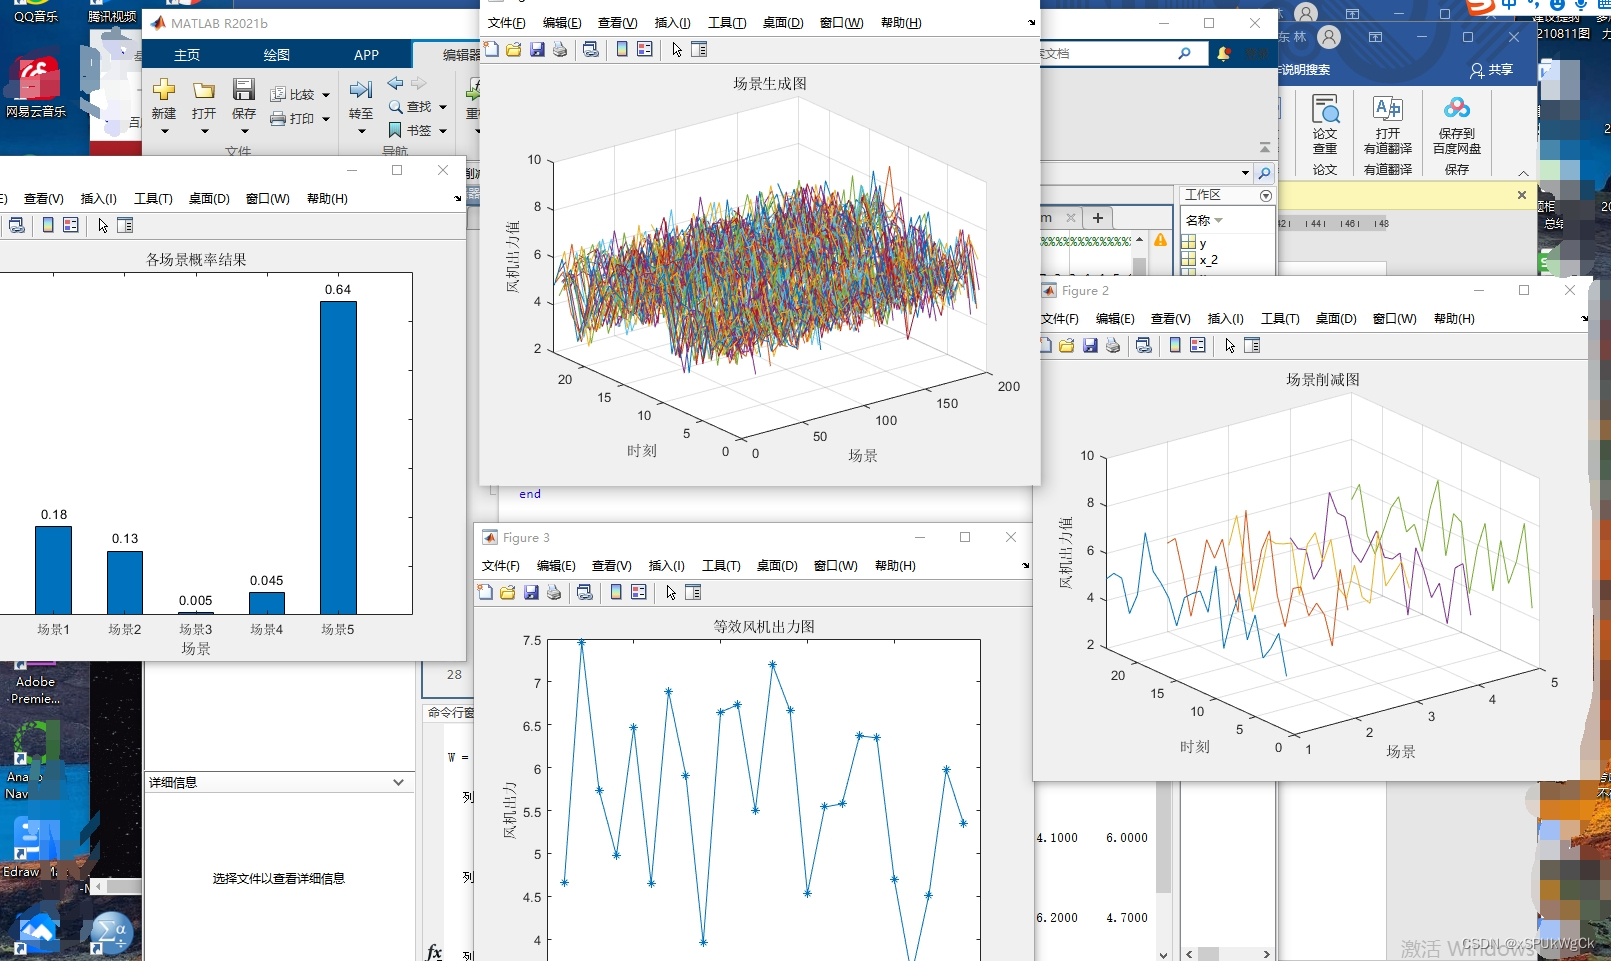Open Property Inspector icon in Figure 3

click(693, 592)
